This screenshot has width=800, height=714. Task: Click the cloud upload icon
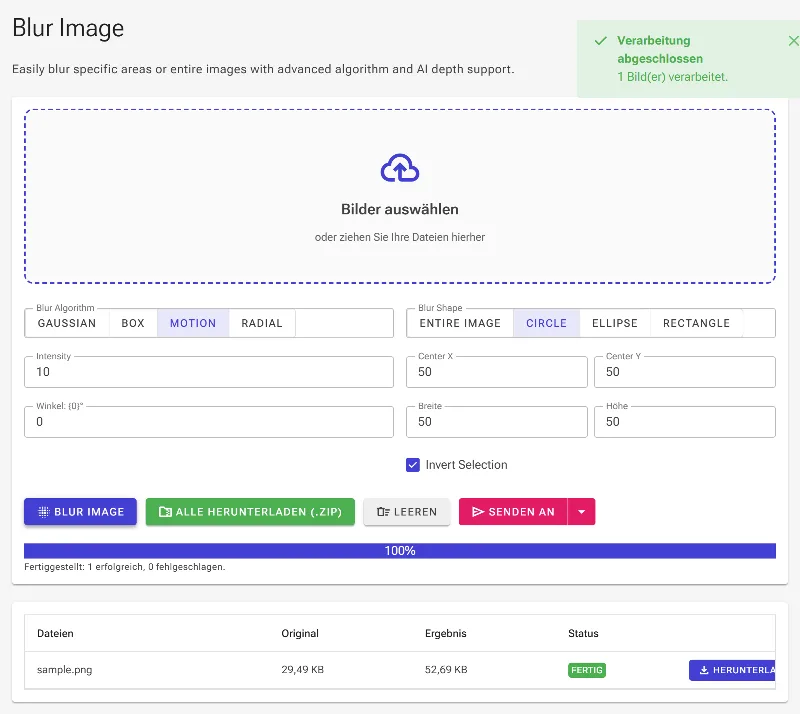tap(399, 168)
